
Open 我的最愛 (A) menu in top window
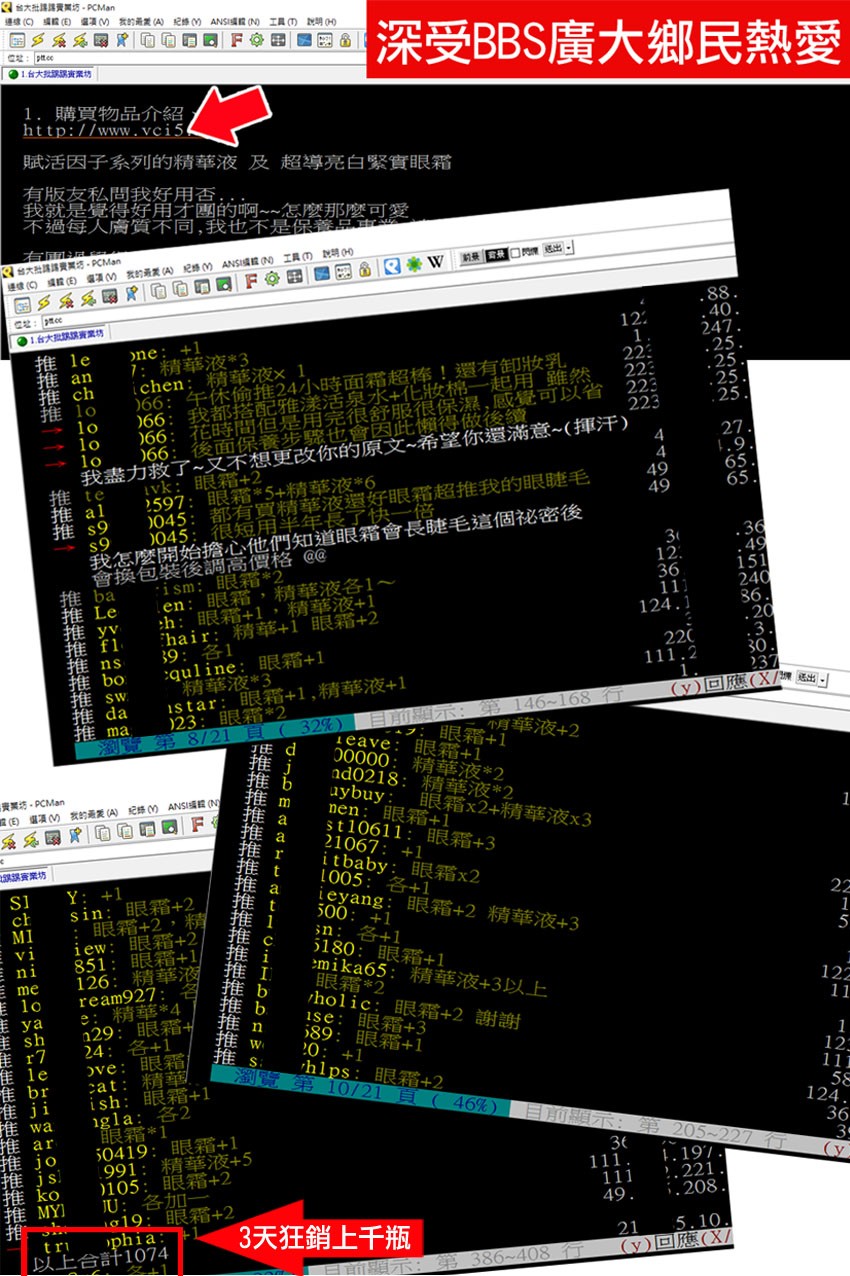click(x=139, y=21)
